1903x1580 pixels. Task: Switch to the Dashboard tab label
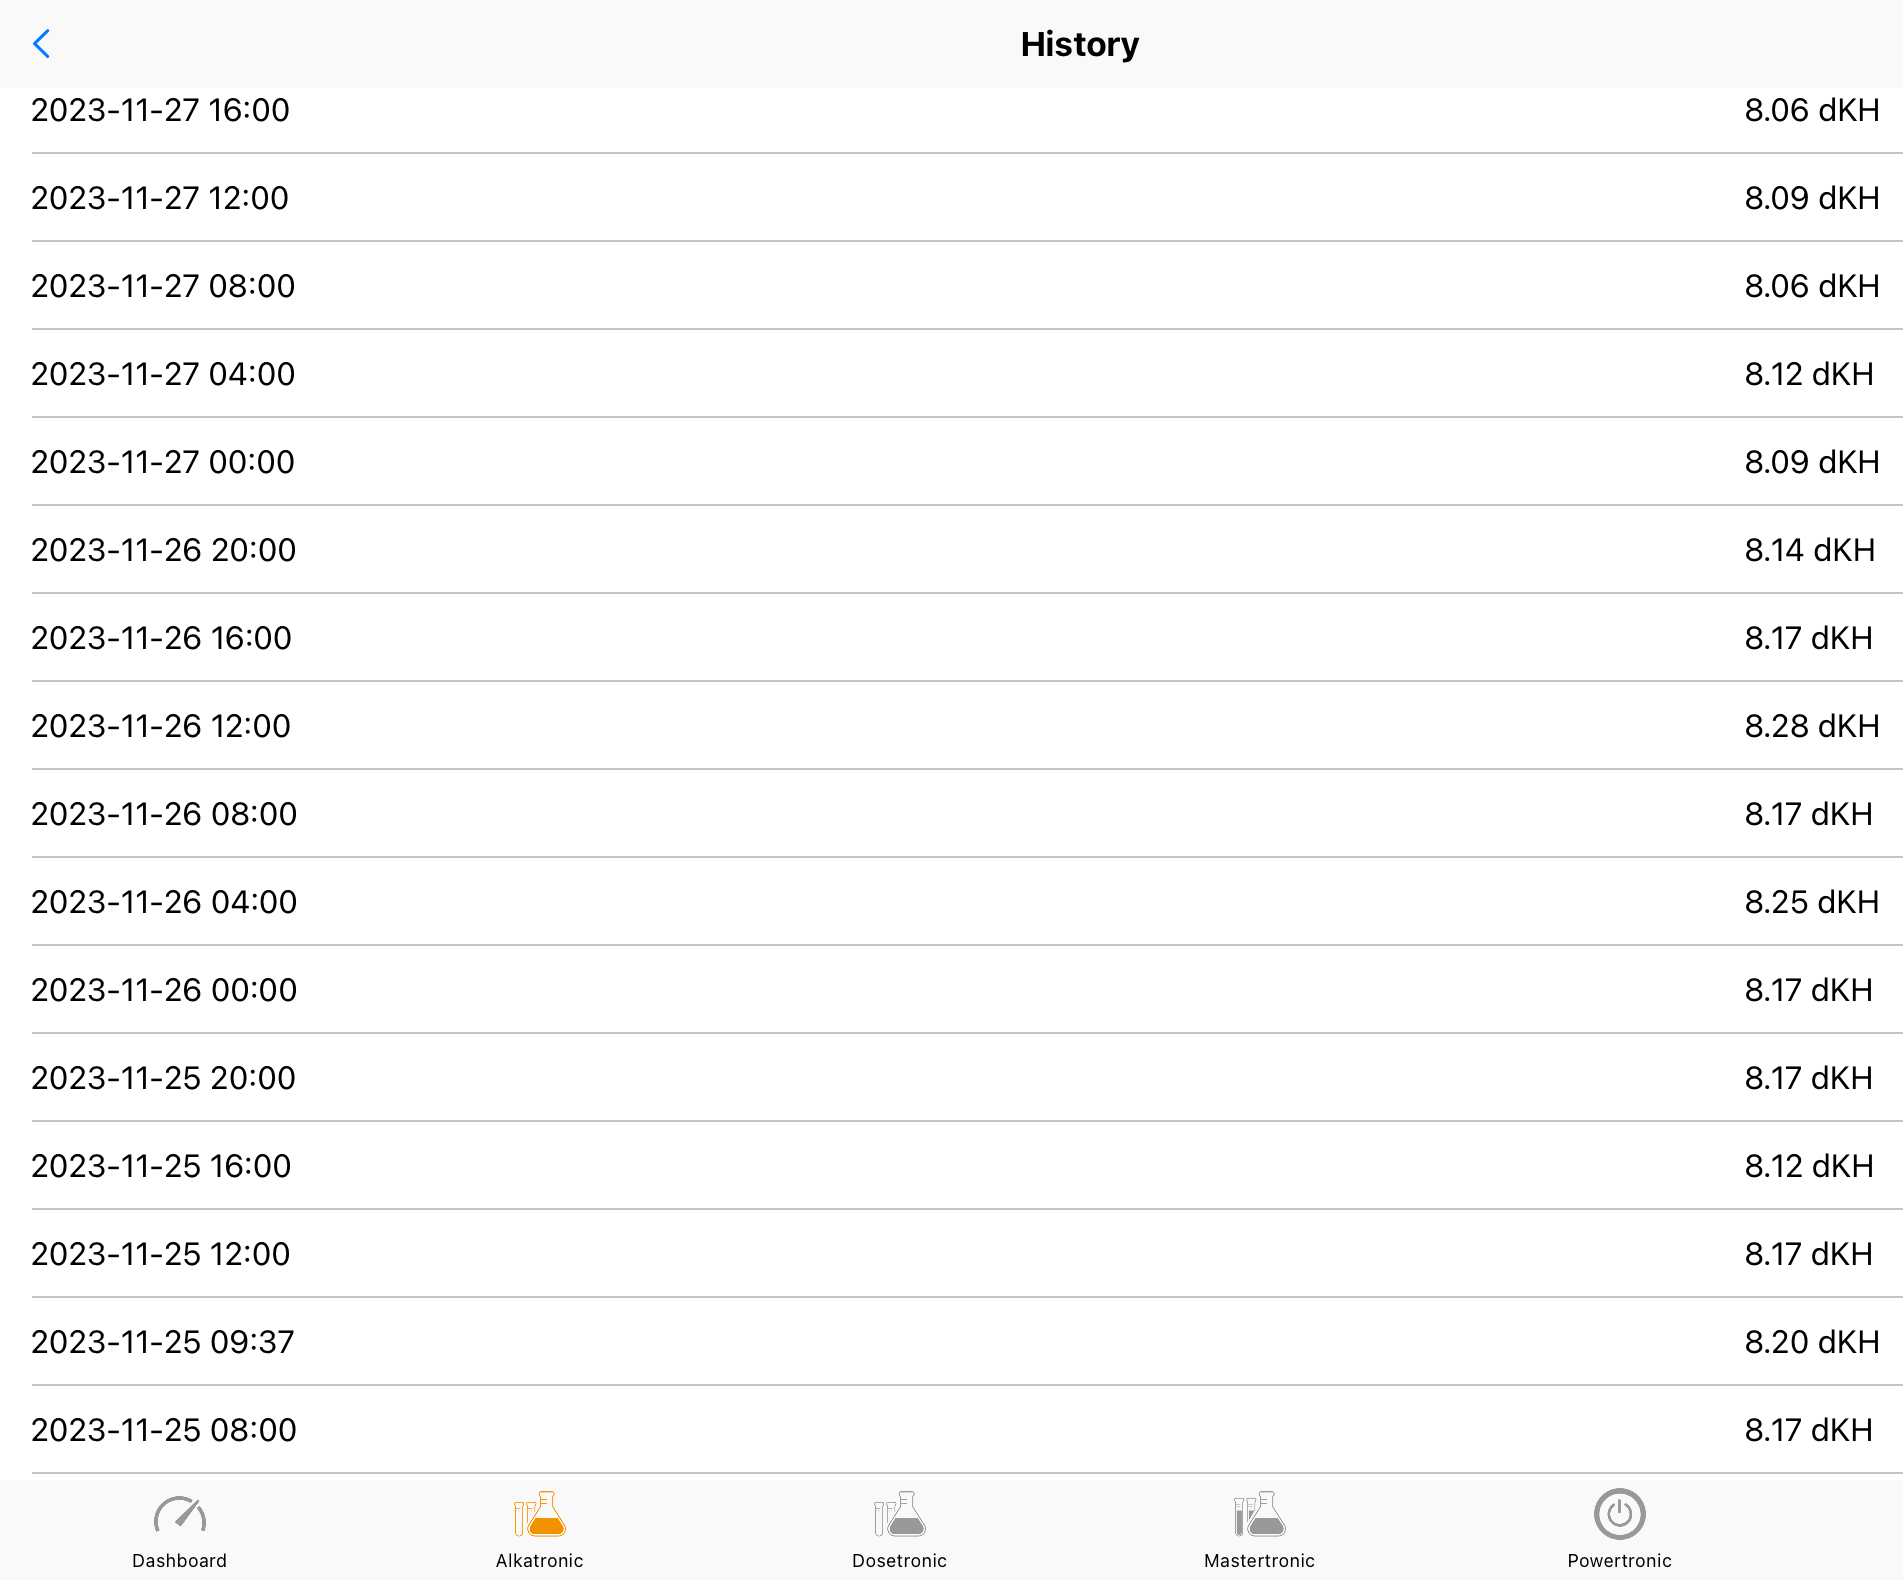(x=180, y=1561)
